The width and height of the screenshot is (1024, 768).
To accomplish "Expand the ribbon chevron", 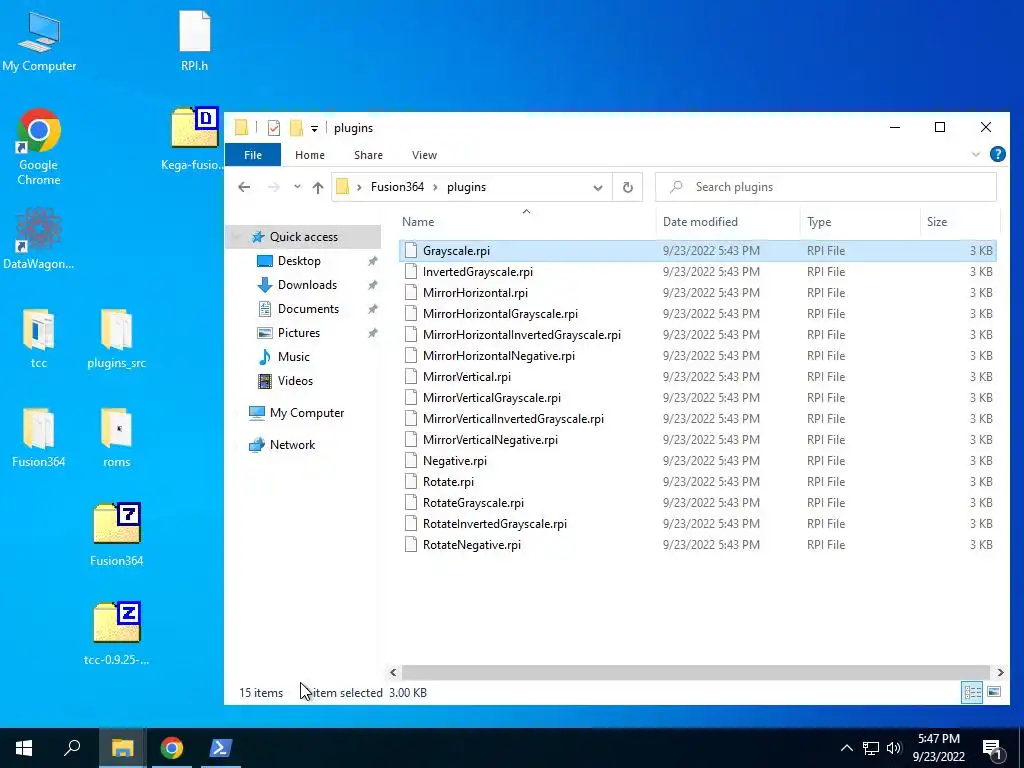I will click(976, 155).
